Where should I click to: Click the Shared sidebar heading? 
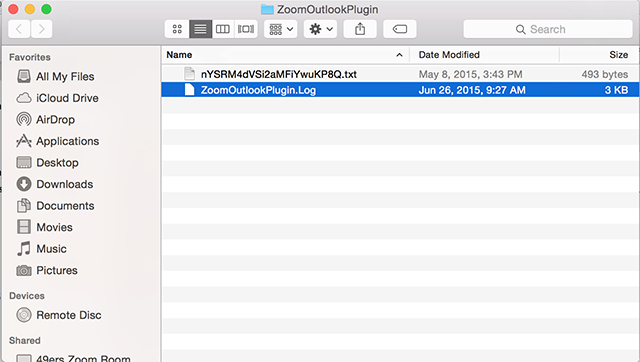click(x=24, y=340)
